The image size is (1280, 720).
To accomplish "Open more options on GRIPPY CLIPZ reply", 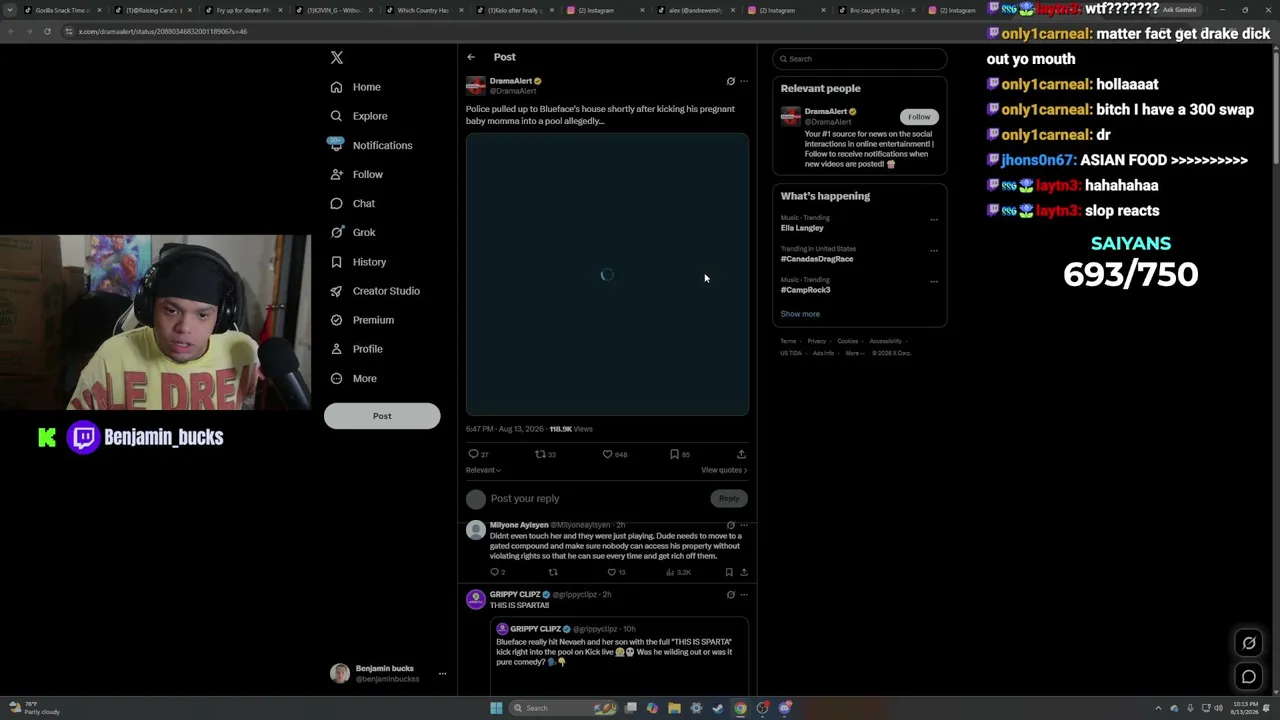I will 743,594.
